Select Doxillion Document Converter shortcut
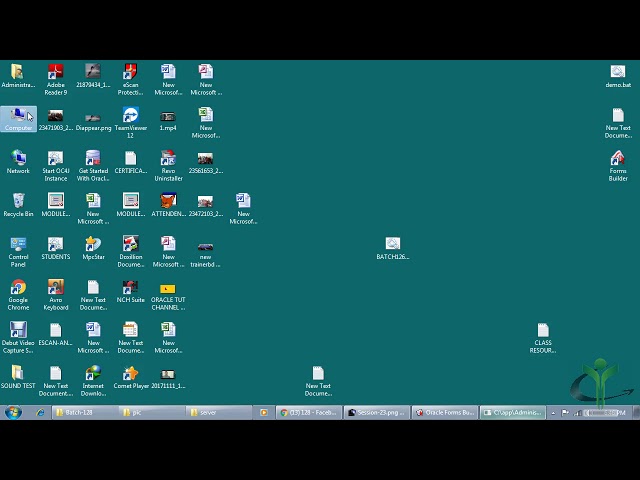 pos(130,252)
